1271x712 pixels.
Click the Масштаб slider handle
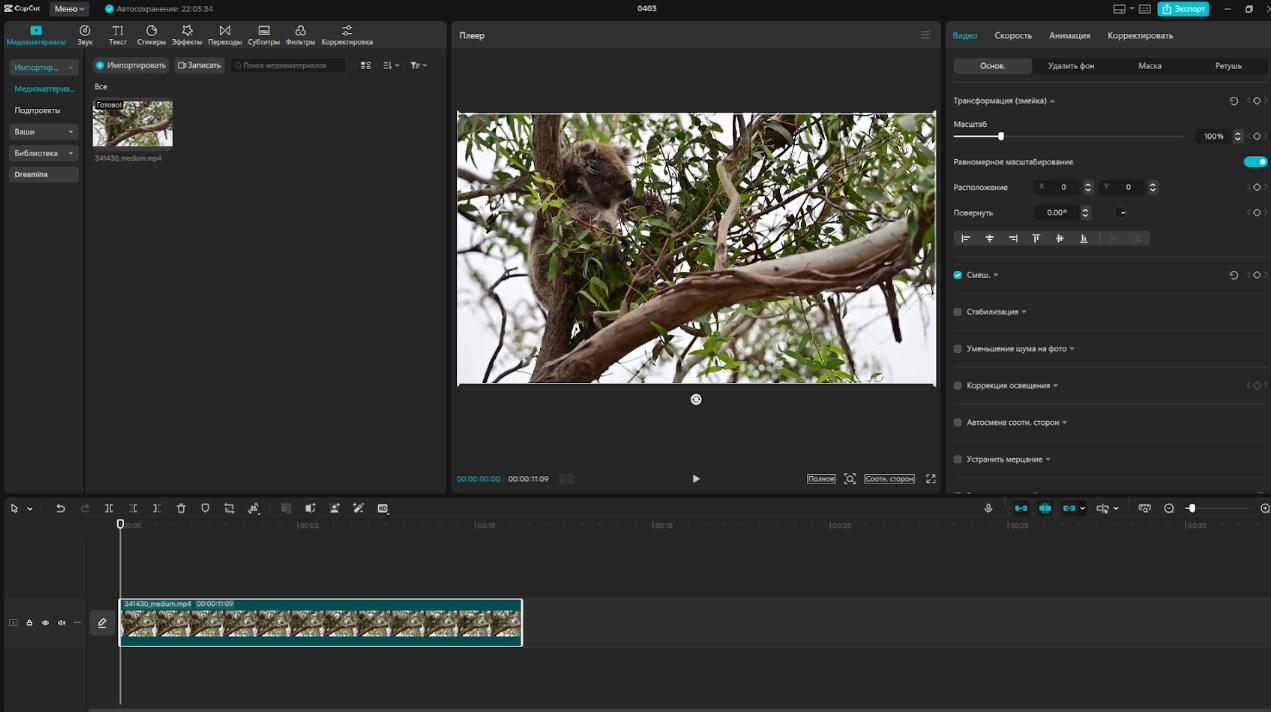(x=1000, y=136)
